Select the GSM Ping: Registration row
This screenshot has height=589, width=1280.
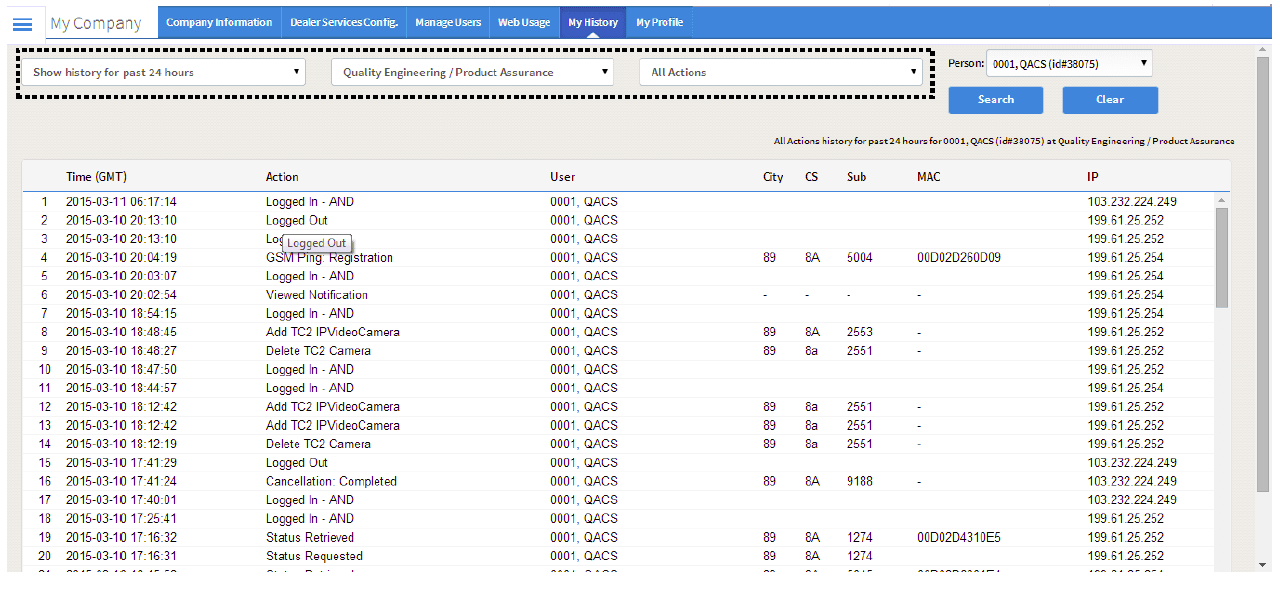pos(329,258)
